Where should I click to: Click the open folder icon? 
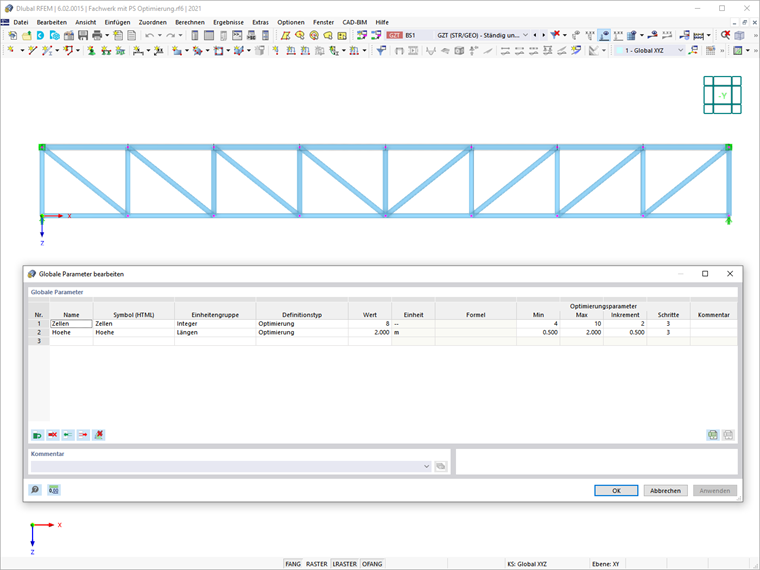(27, 35)
